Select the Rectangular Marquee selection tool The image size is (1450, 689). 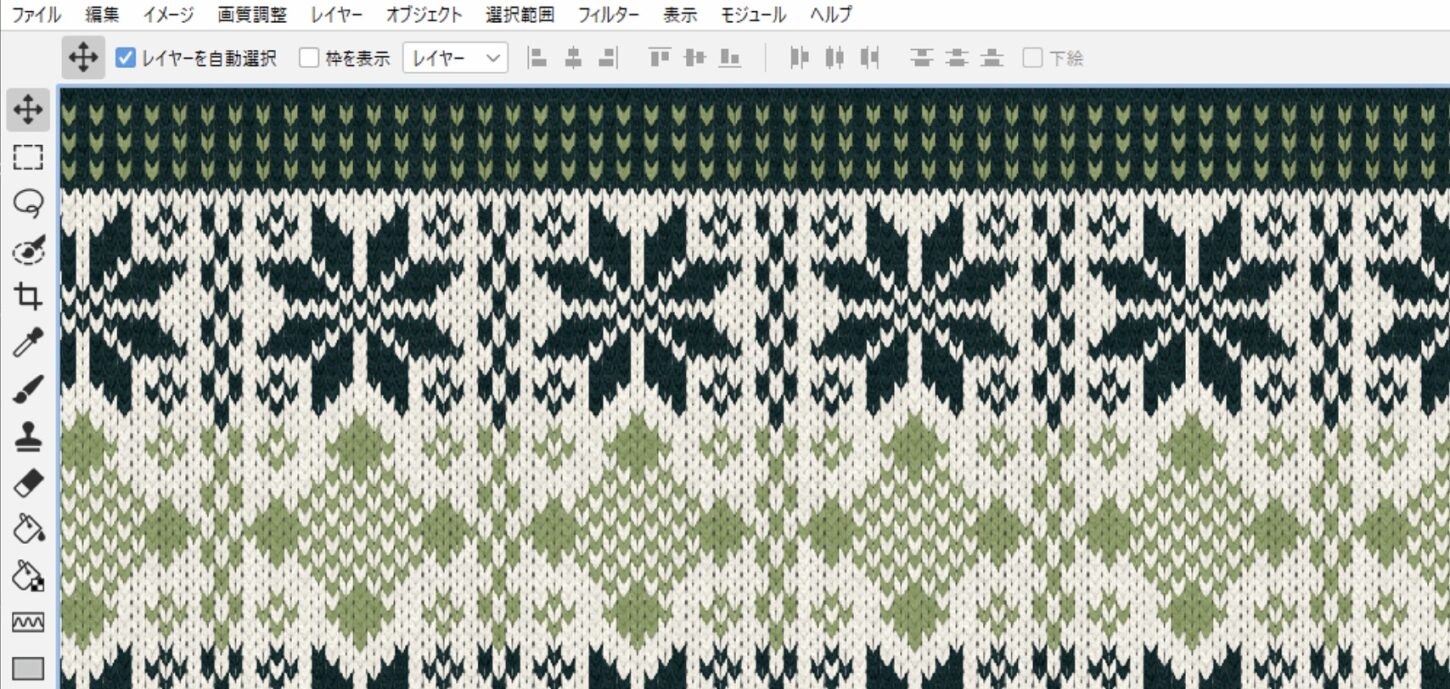(x=28, y=157)
